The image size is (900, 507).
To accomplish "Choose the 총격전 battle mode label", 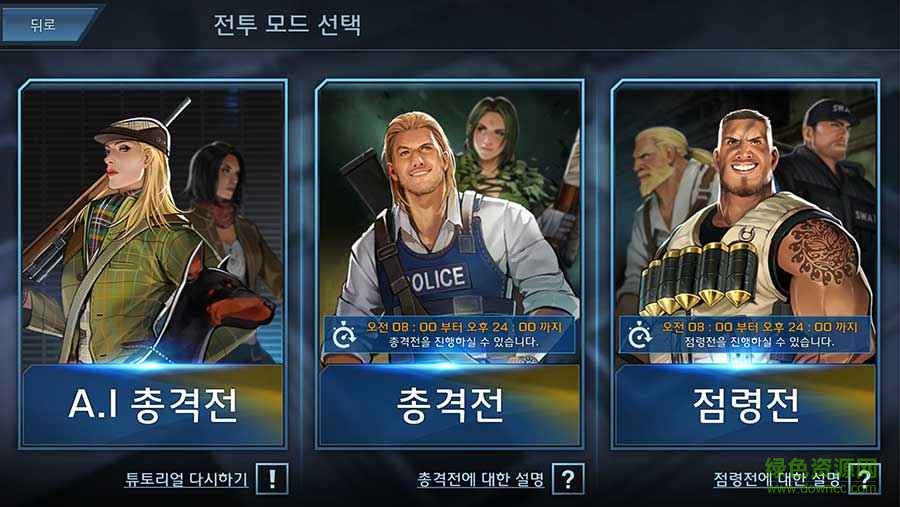I will click(x=450, y=404).
